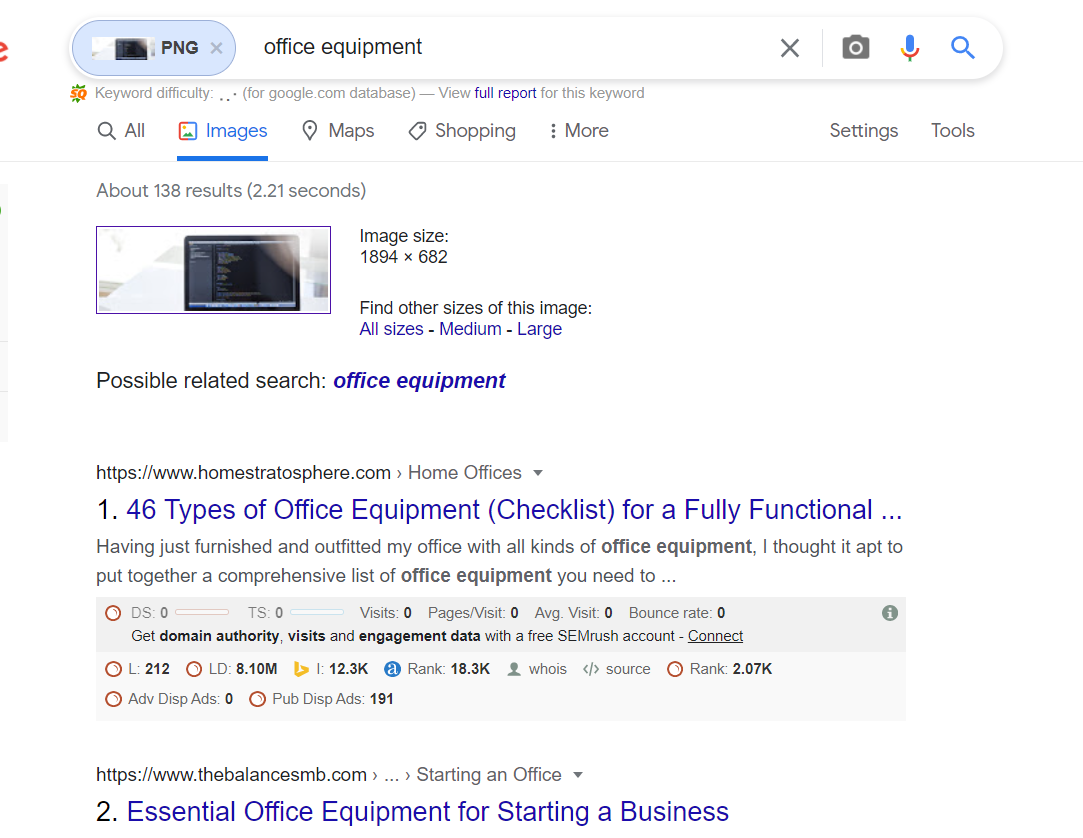1083x838 pixels.
Task: View page source via the code icon
Action: tap(590, 669)
